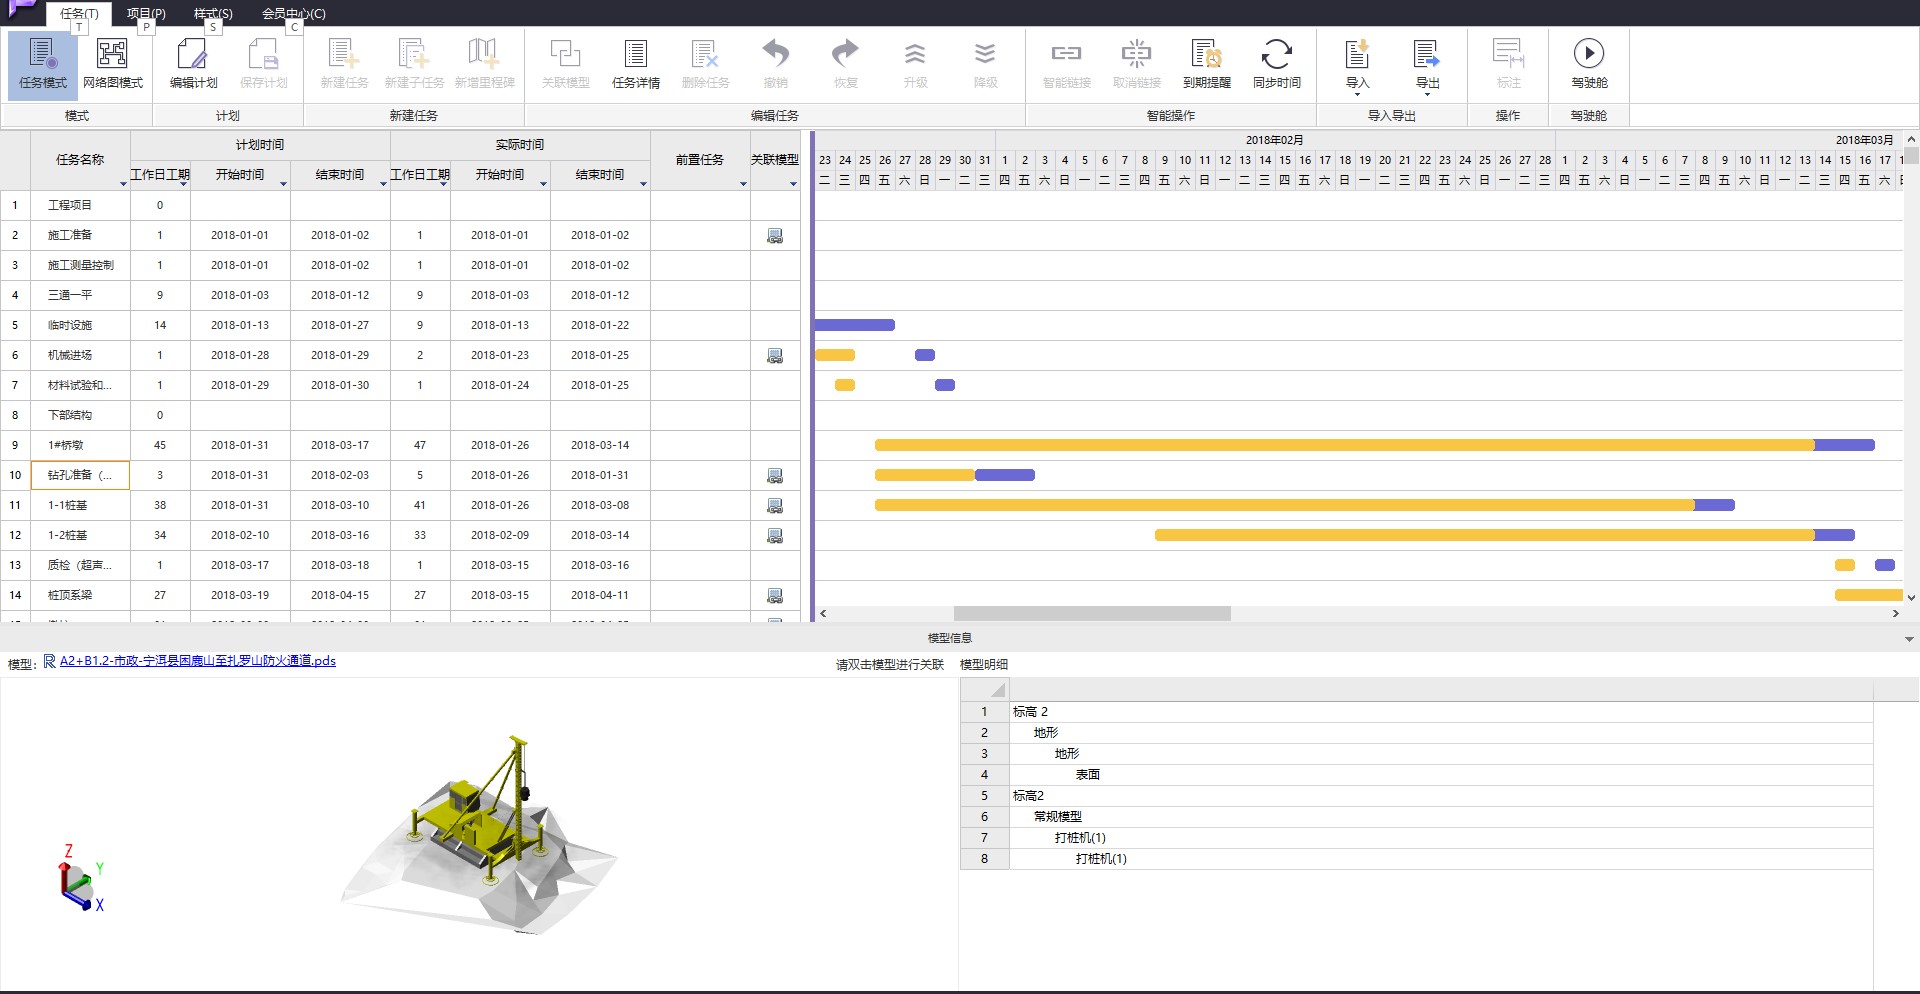This screenshot has height=994, width=1920.
Task: Open planned 开始时间 column filter dropdown
Action: tap(283, 184)
